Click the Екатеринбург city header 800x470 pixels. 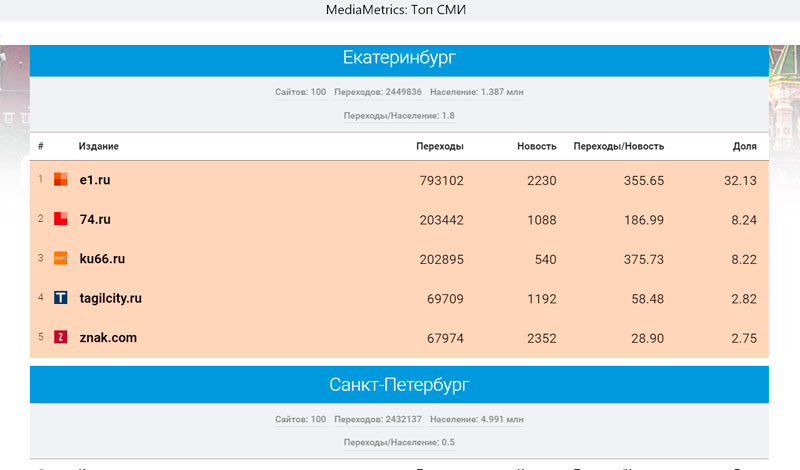pyautogui.click(x=399, y=58)
